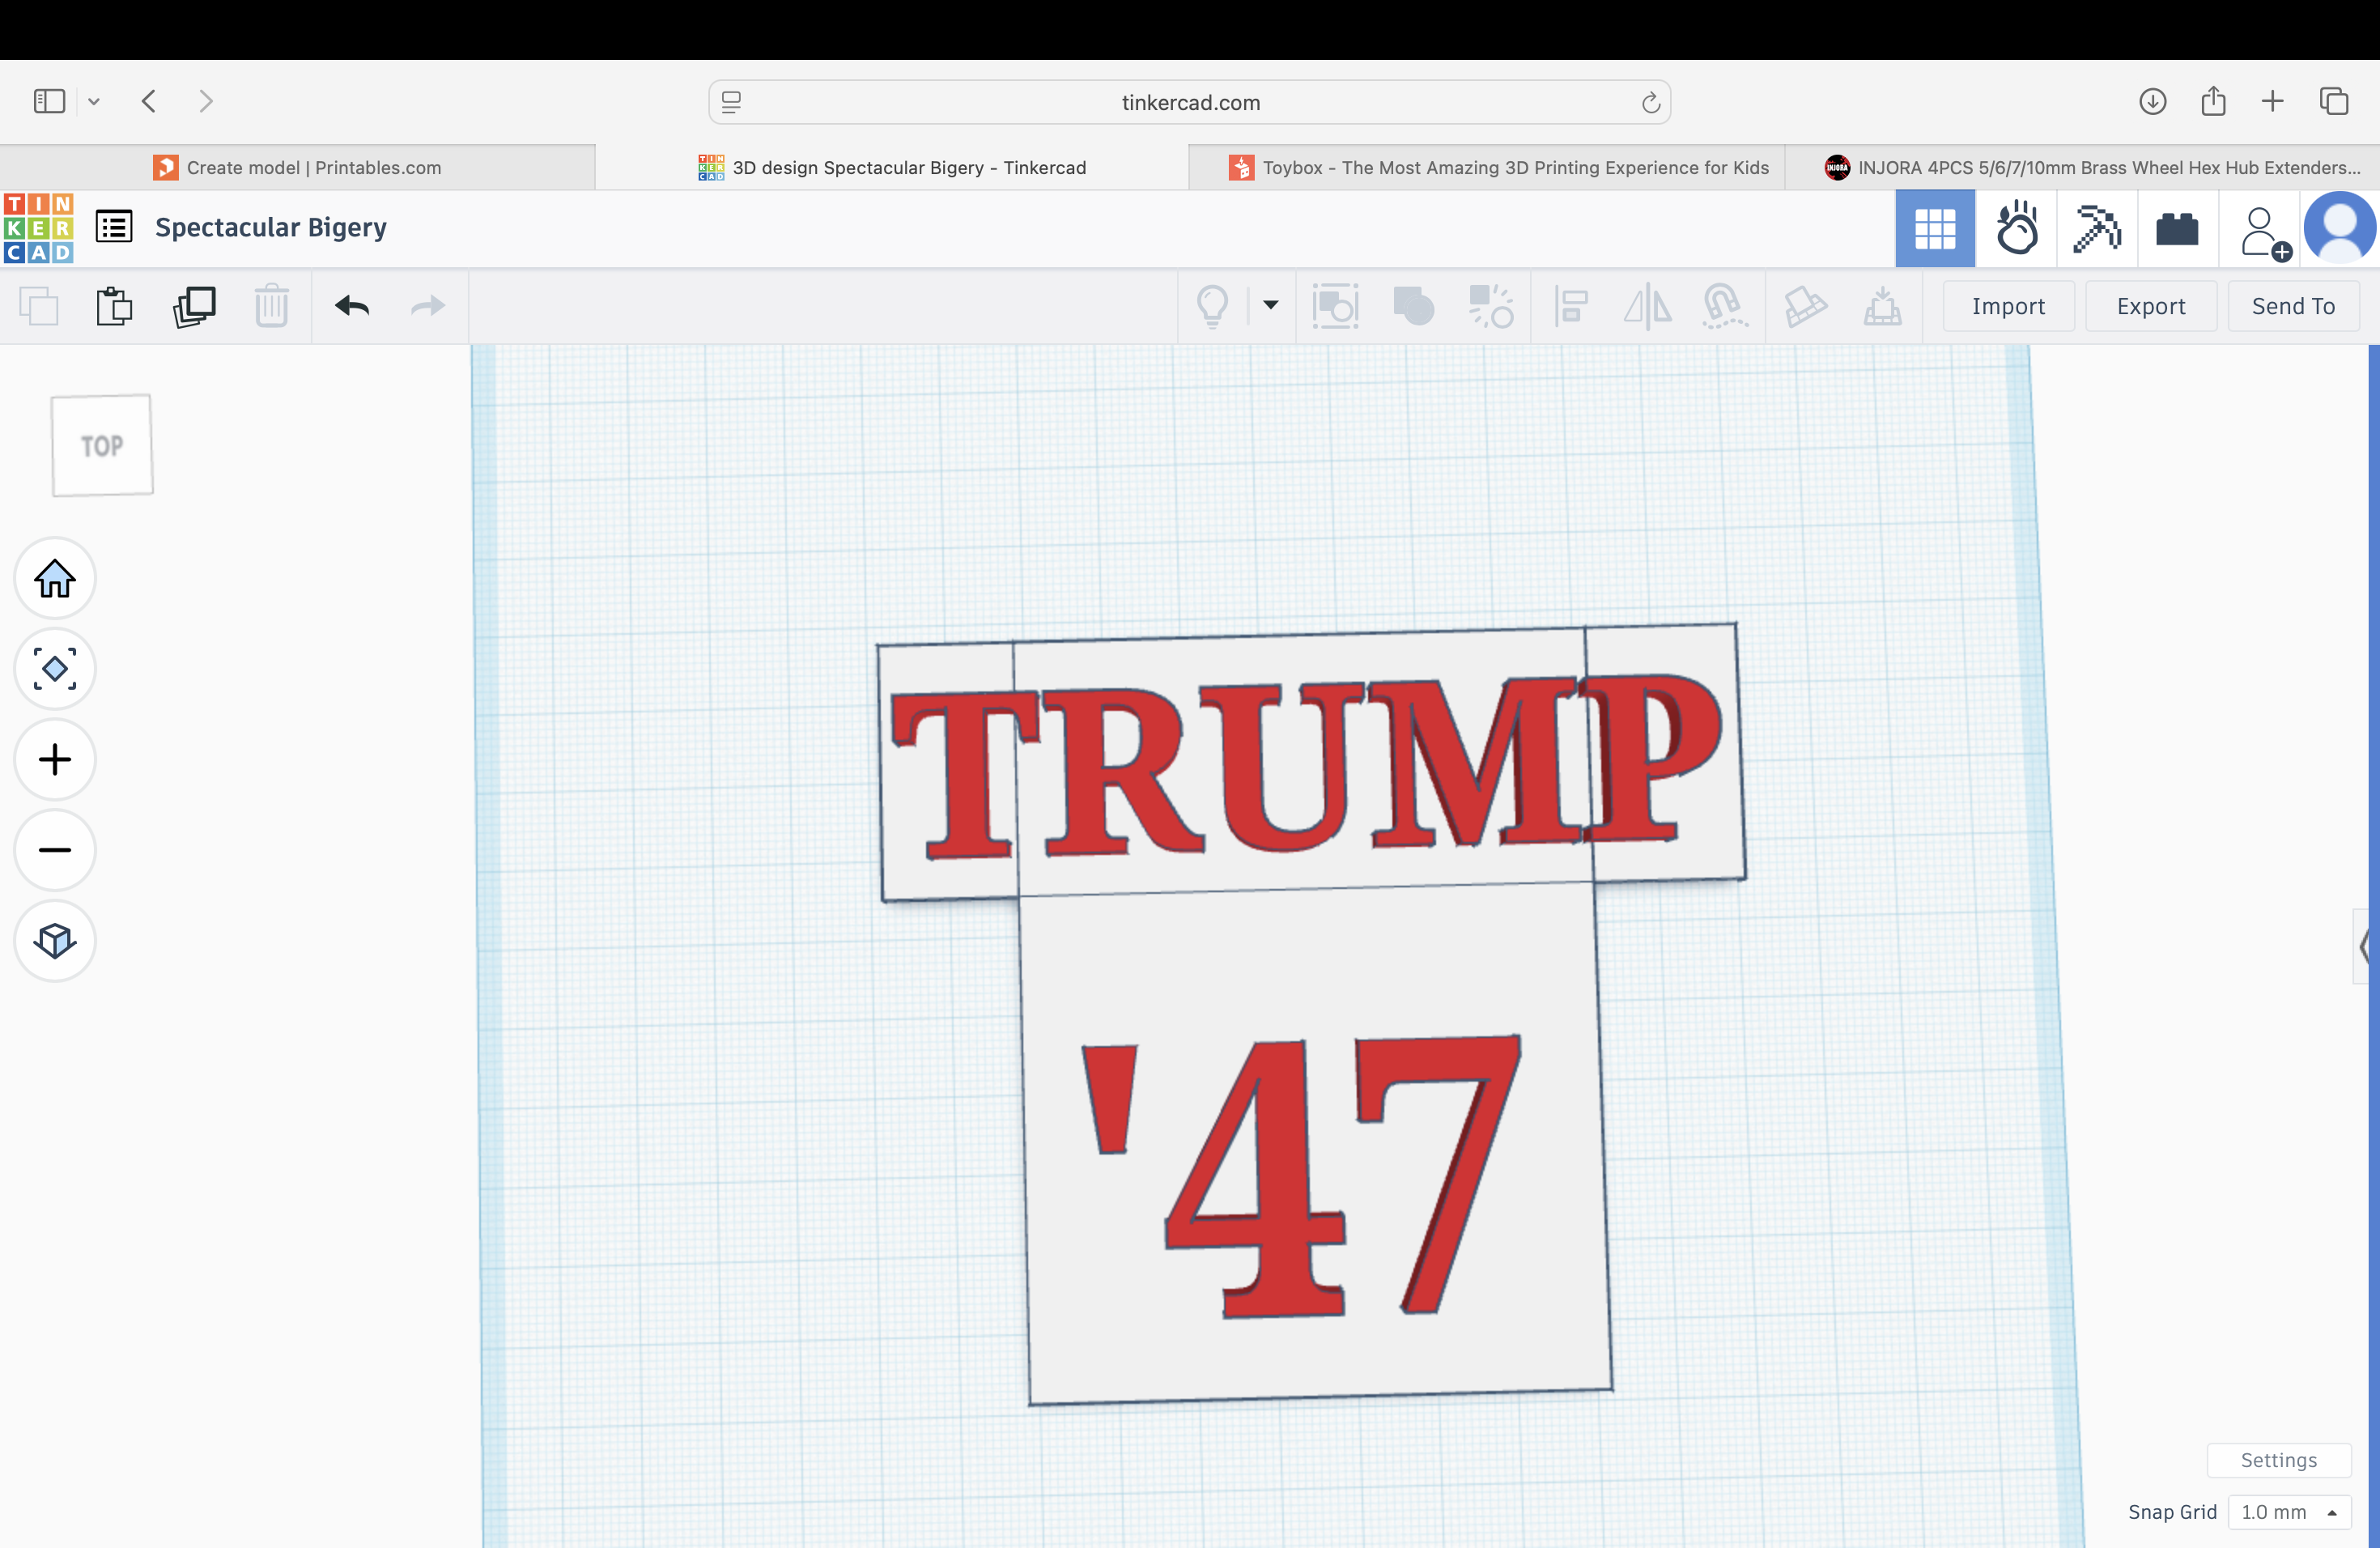Viewport: 2380px width, 1548px height.
Task: Open a new Safari tab
Action: tap(2272, 101)
